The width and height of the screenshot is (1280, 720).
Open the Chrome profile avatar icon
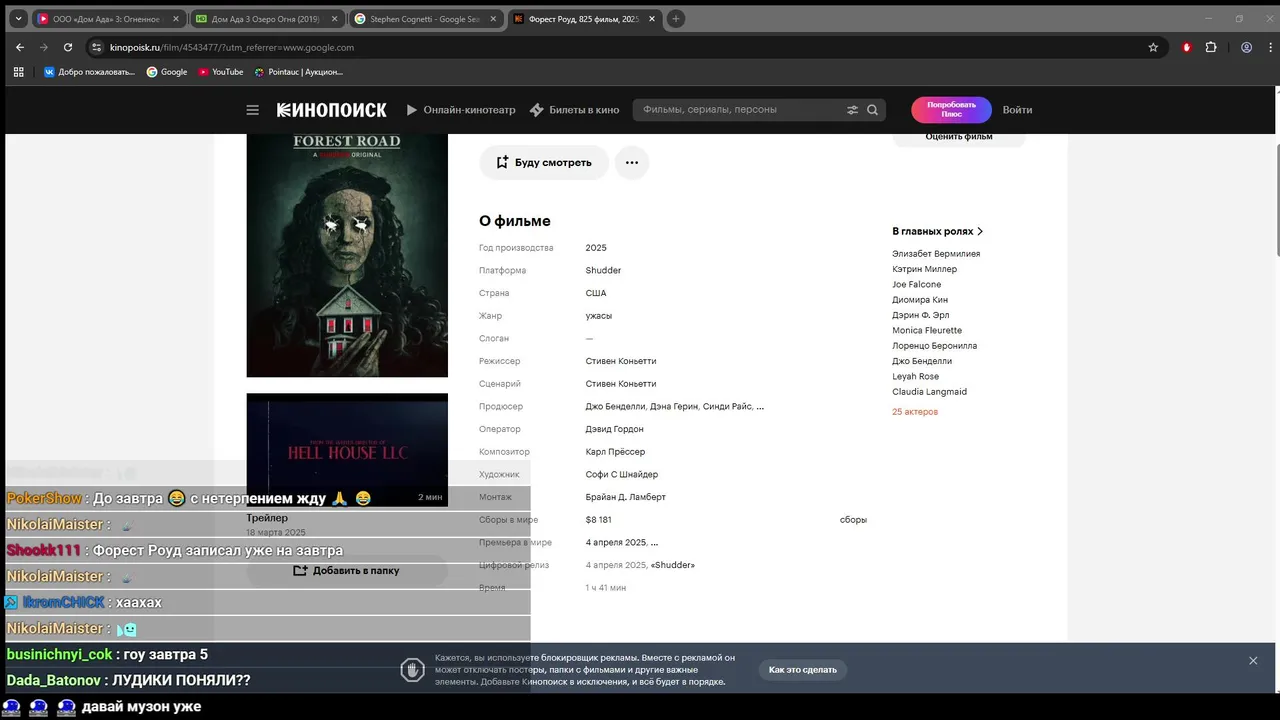[x=1246, y=47]
